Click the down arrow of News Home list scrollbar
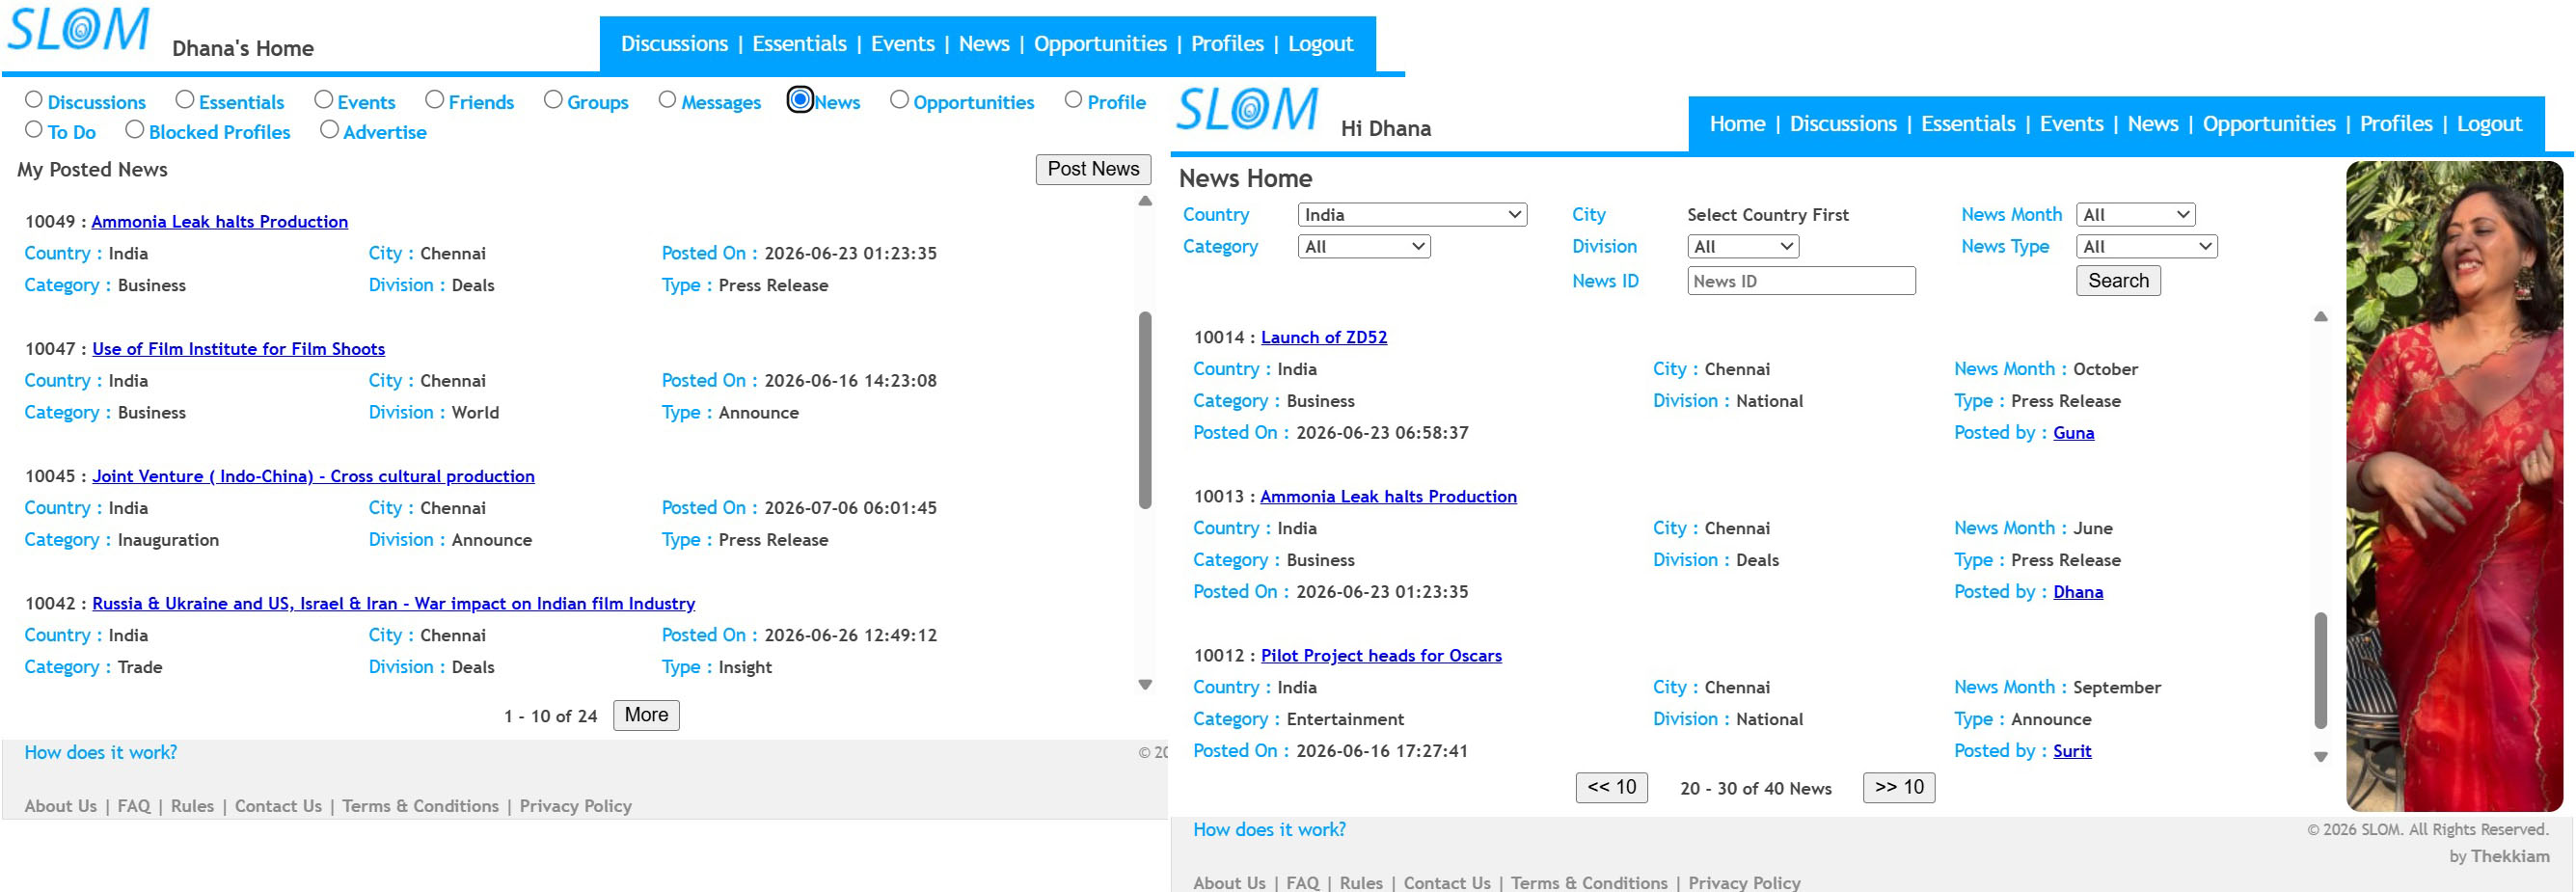Image resolution: width=2576 pixels, height=892 pixels. point(2320,757)
